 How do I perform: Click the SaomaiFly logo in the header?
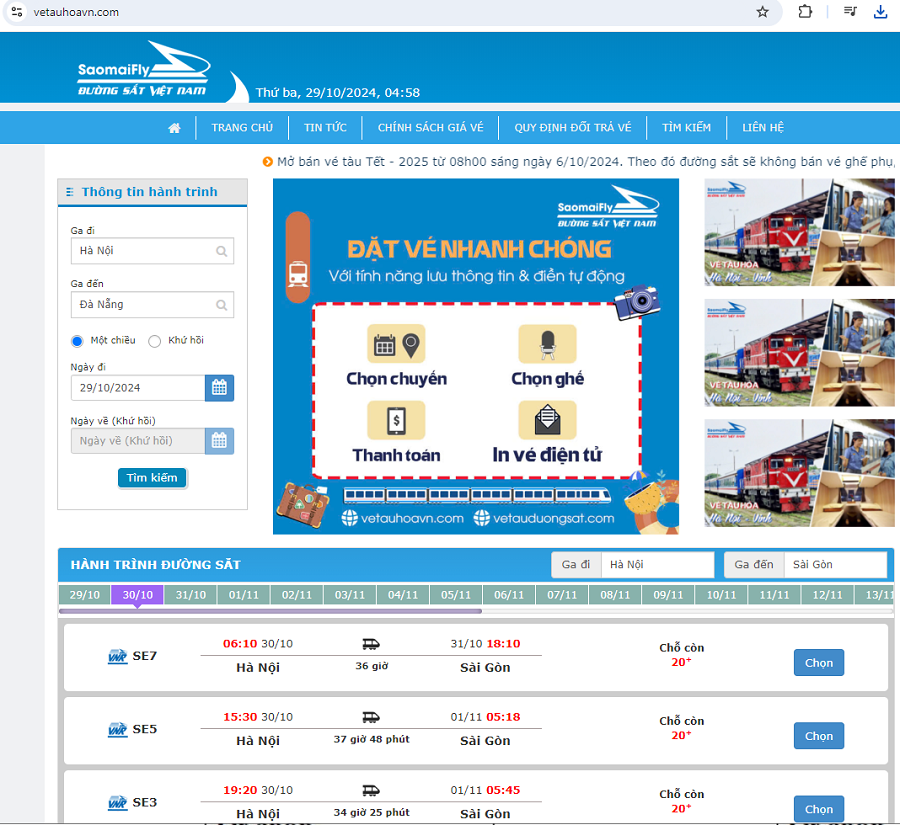[143, 69]
